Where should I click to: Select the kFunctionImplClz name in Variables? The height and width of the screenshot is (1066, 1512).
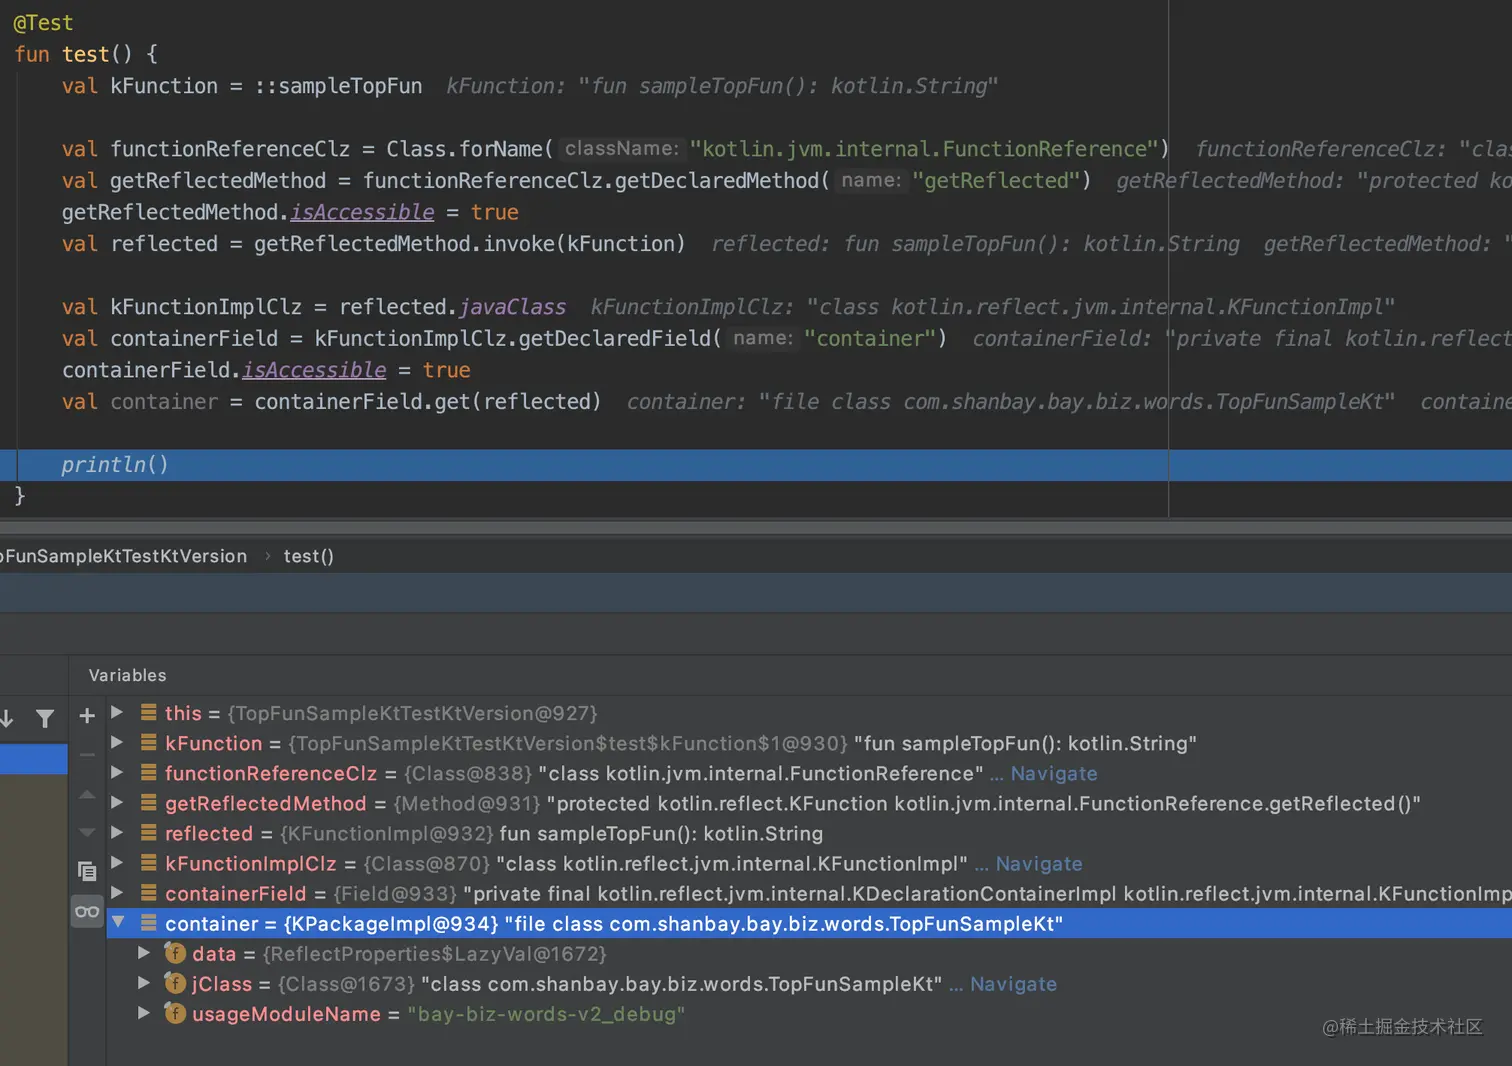click(251, 863)
